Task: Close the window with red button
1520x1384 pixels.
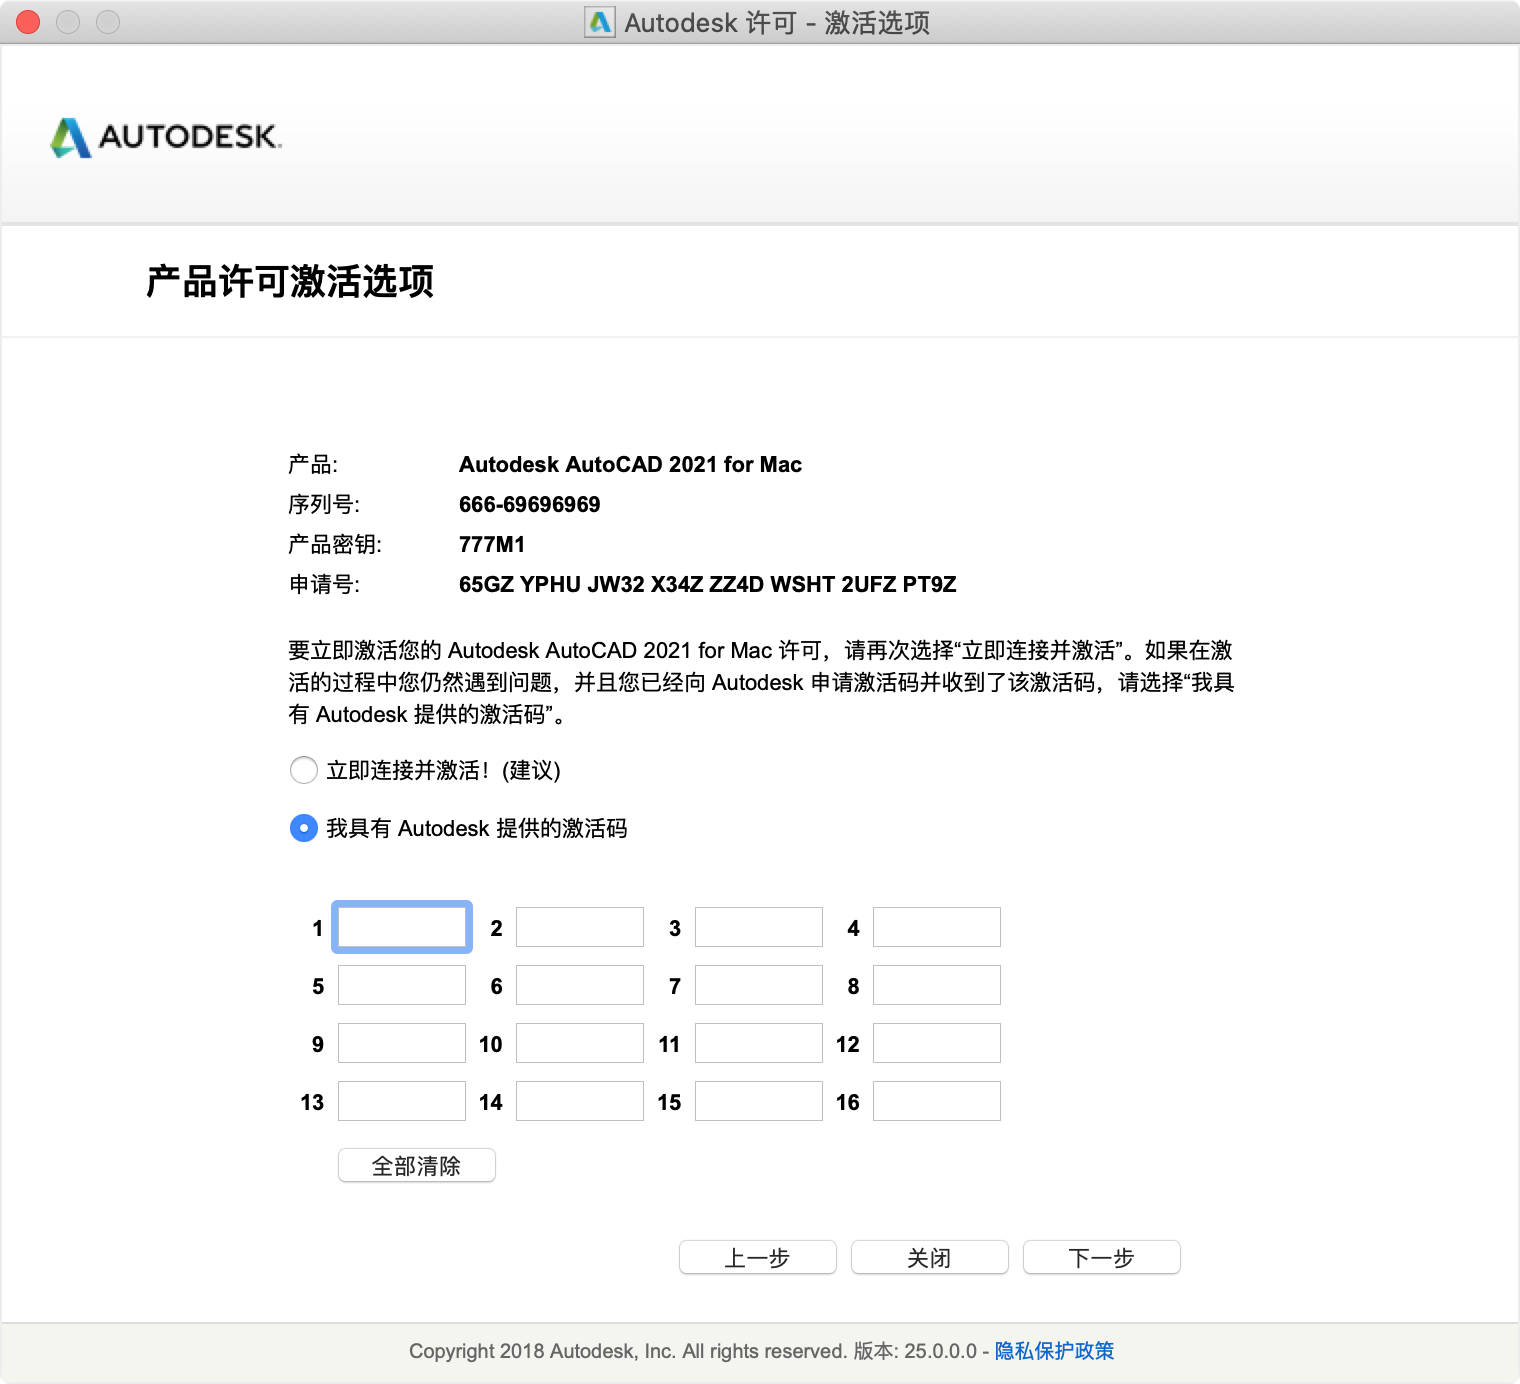Action: [28, 22]
